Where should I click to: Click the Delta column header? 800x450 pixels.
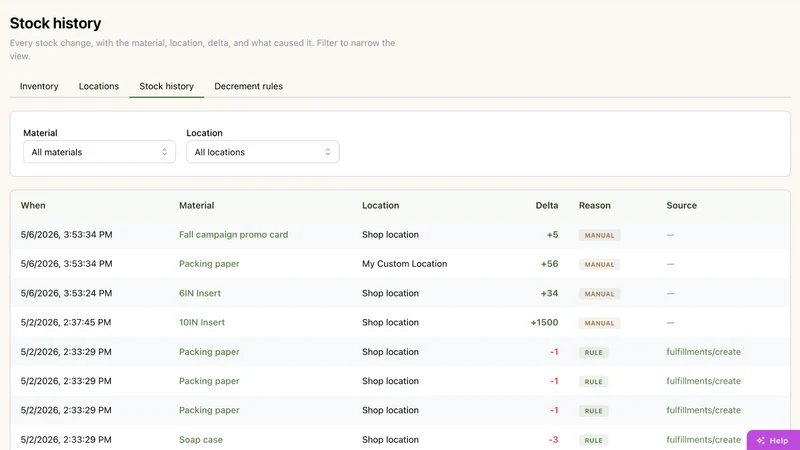[x=546, y=206]
